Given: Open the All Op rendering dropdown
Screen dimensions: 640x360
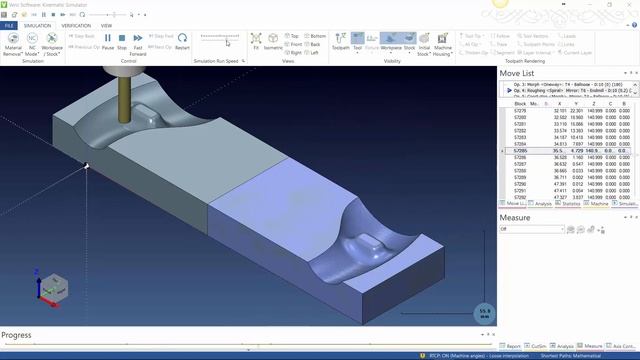Looking at the screenshot, I should [x=470, y=44].
